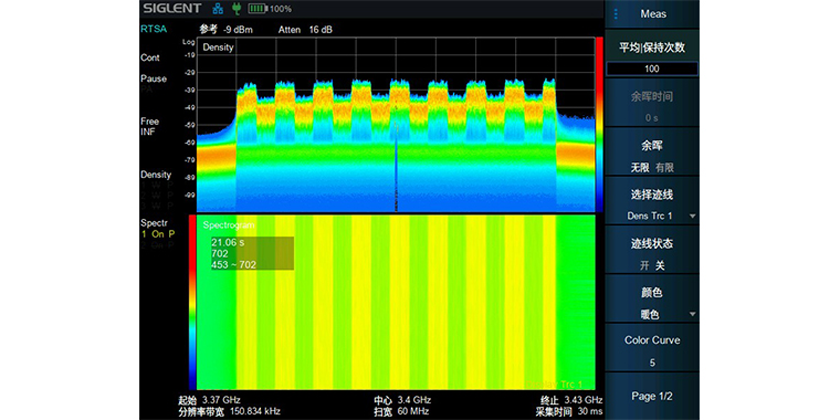Click the Spectrogram color scale bar
The height and width of the screenshot is (420, 840).
pos(193,300)
